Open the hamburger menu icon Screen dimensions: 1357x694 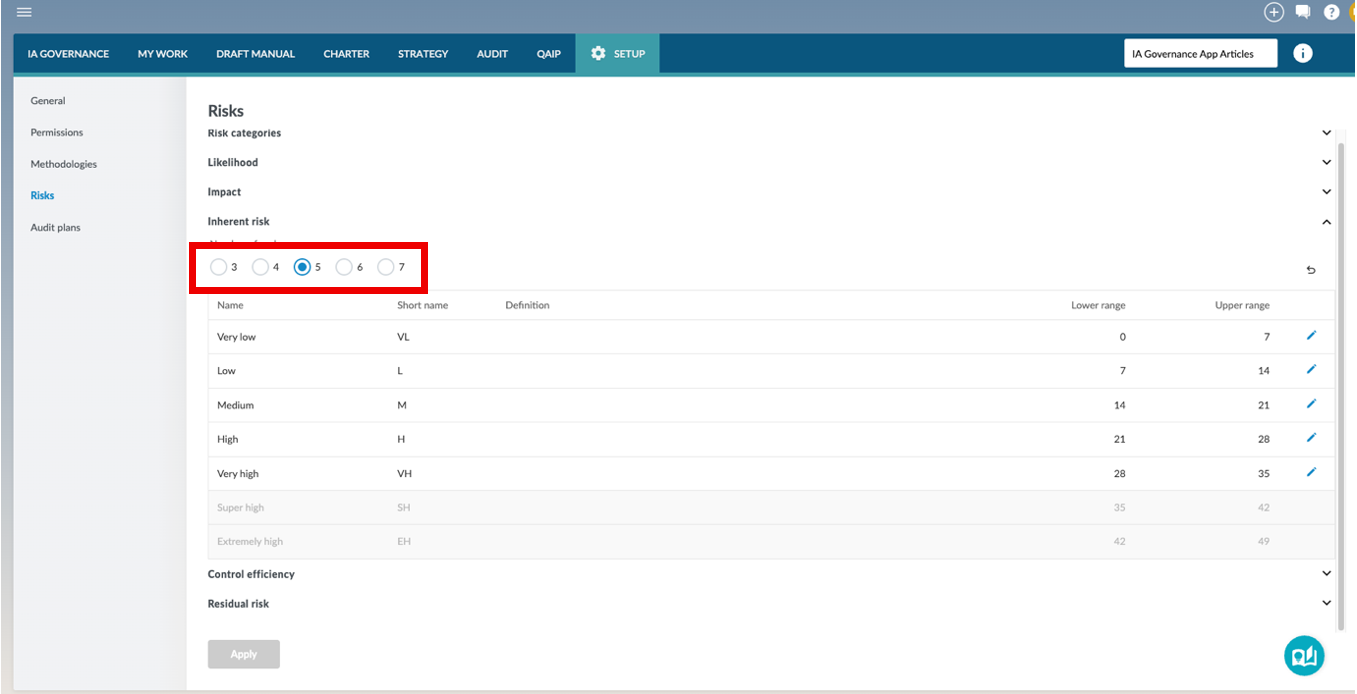point(24,12)
